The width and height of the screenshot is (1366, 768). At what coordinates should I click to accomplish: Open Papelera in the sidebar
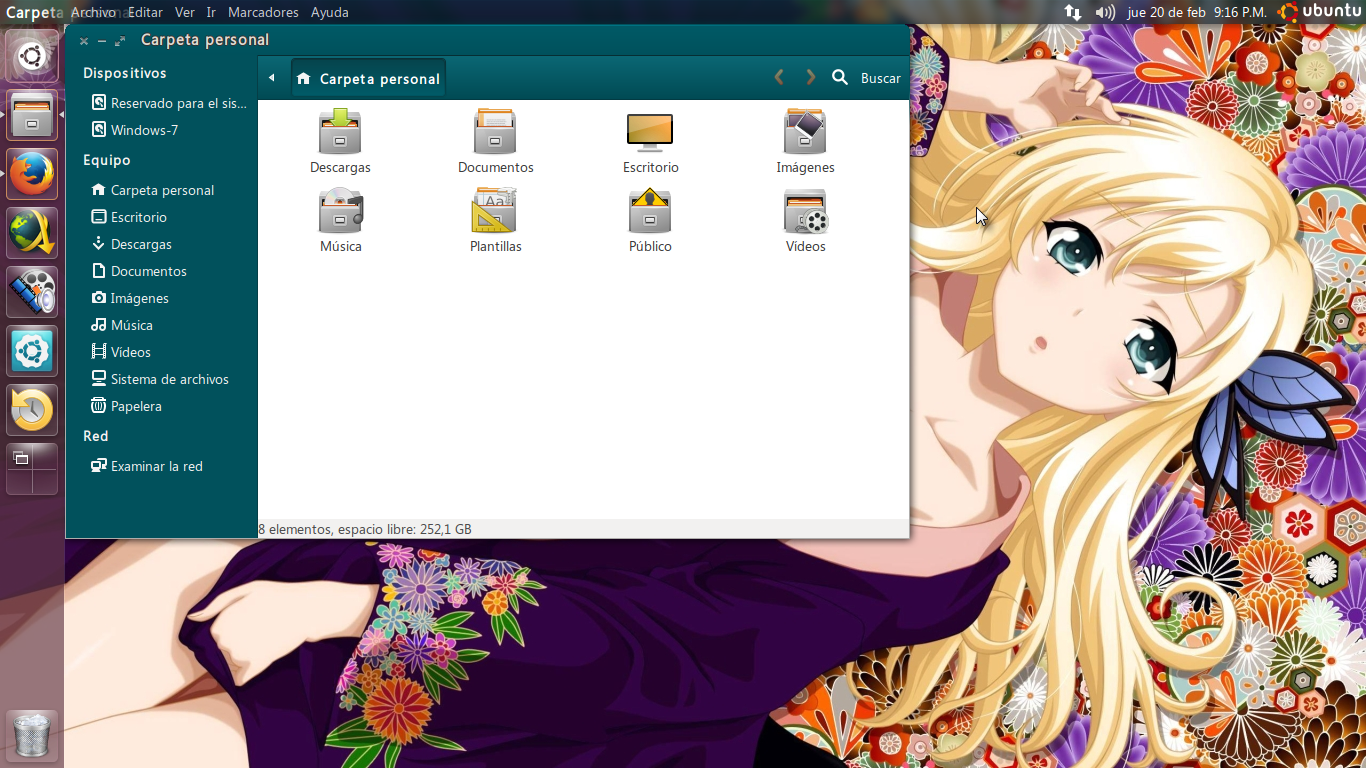coord(126,406)
